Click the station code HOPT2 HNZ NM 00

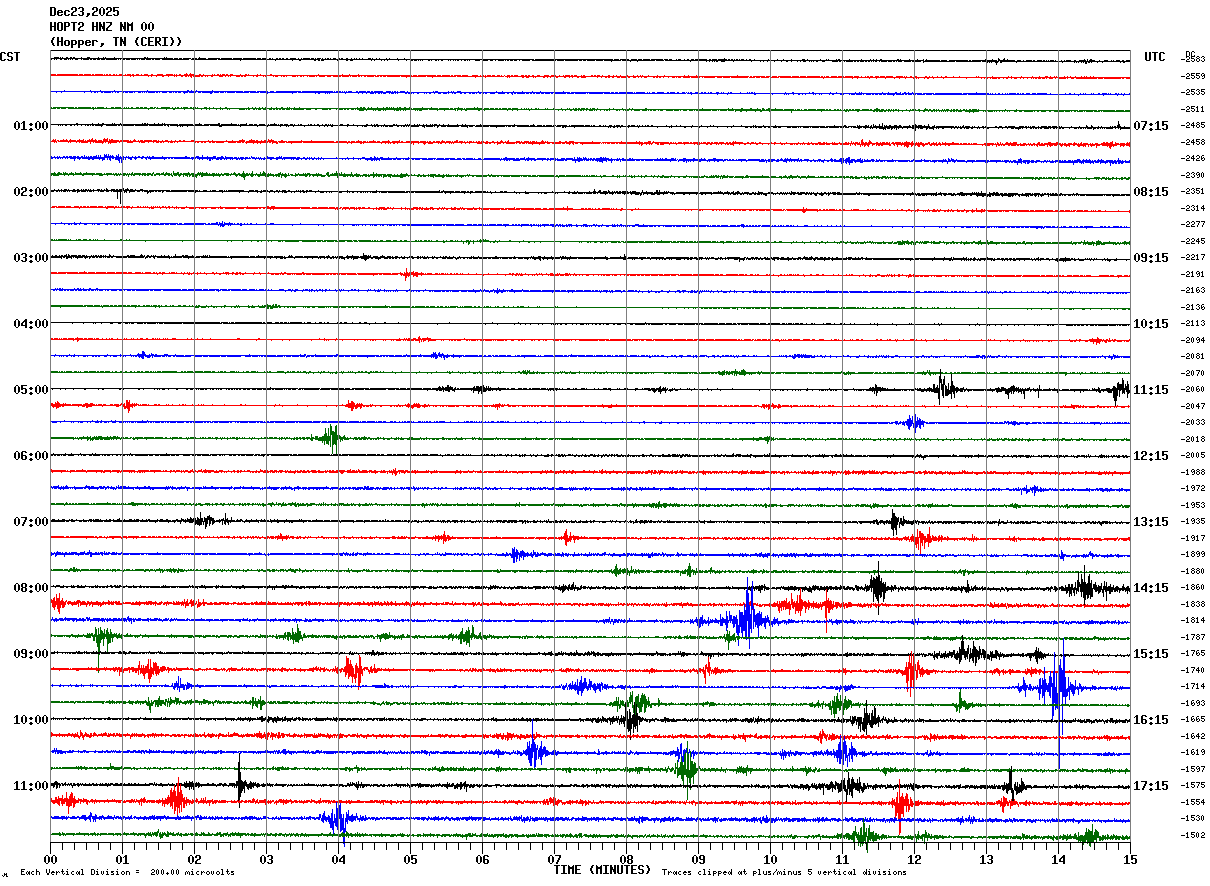coord(102,27)
